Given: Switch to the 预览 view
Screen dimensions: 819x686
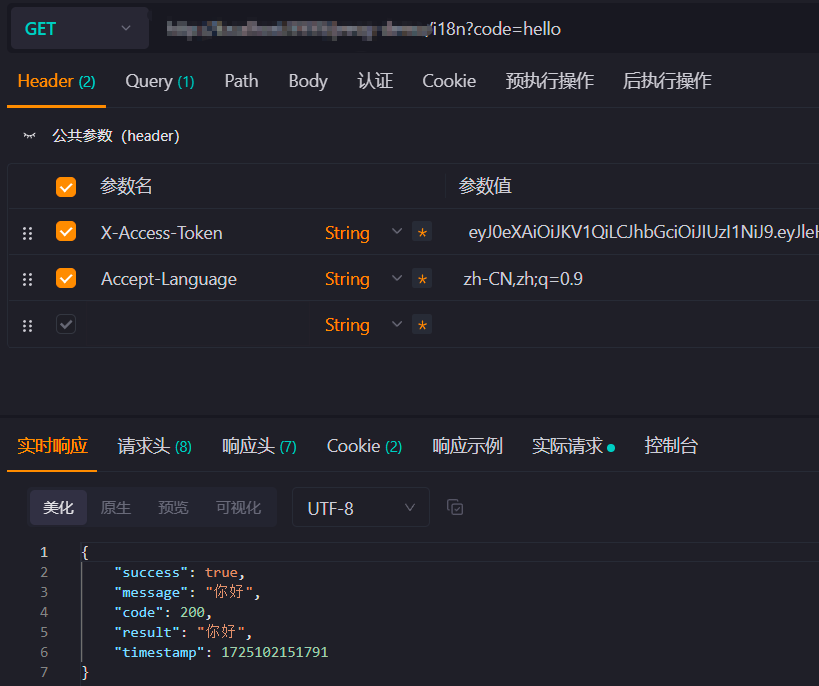Looking at the screenshot, I should (x=173, y=507).
